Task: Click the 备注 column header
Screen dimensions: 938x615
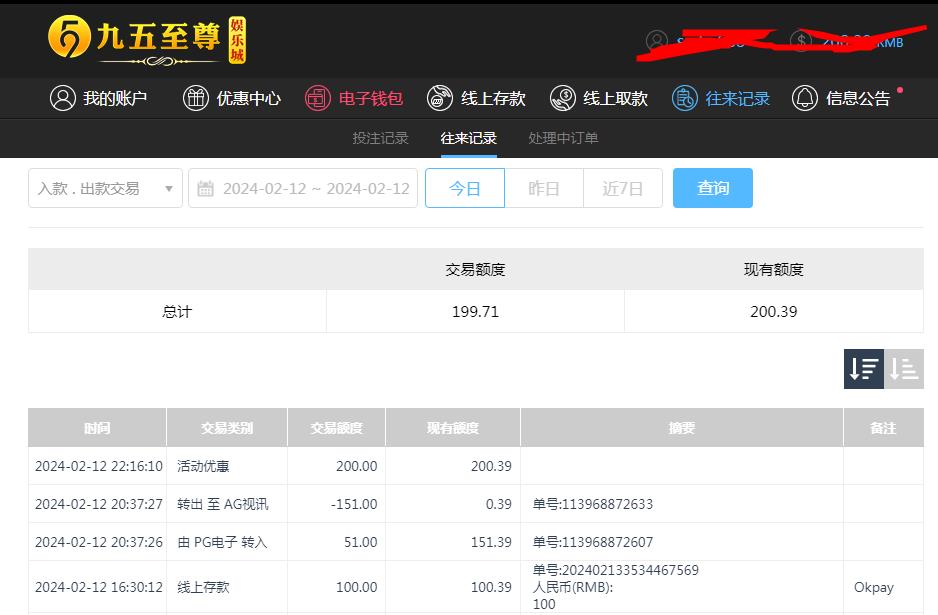Action: coord(883,428)
